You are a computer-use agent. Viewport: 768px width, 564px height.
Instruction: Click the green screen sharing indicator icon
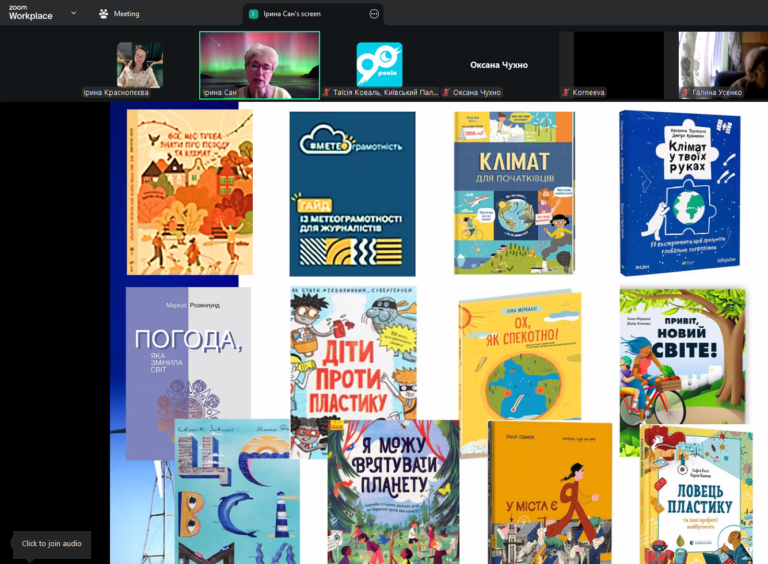pyautogui.click(x=254, y=14)
